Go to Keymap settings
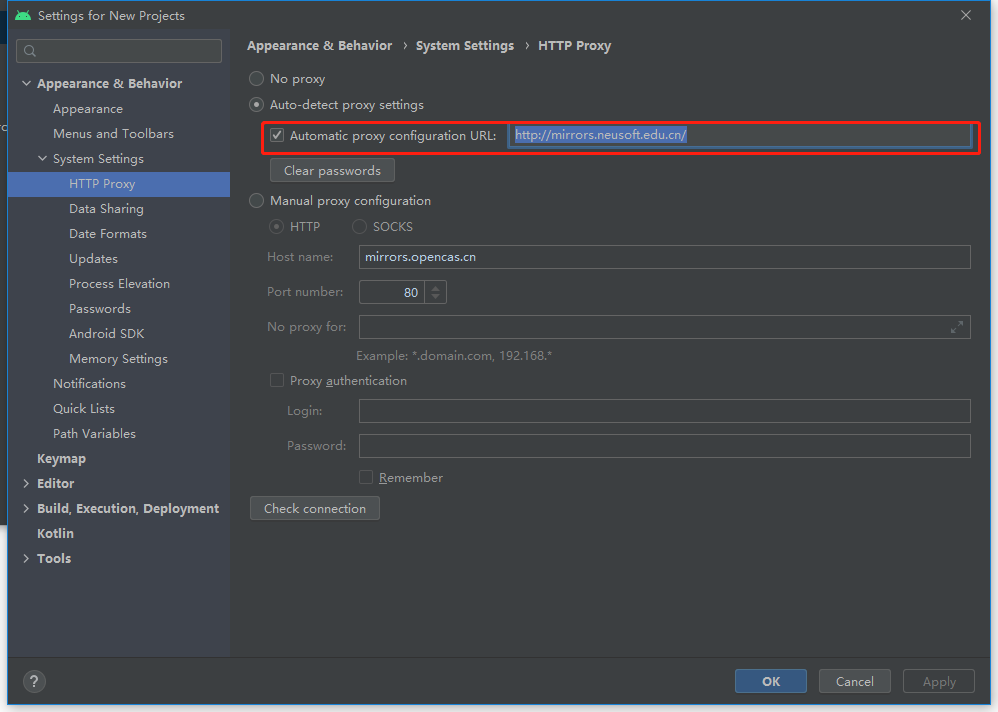The width and height of the screenshot is (998, 712). (61, 459)
